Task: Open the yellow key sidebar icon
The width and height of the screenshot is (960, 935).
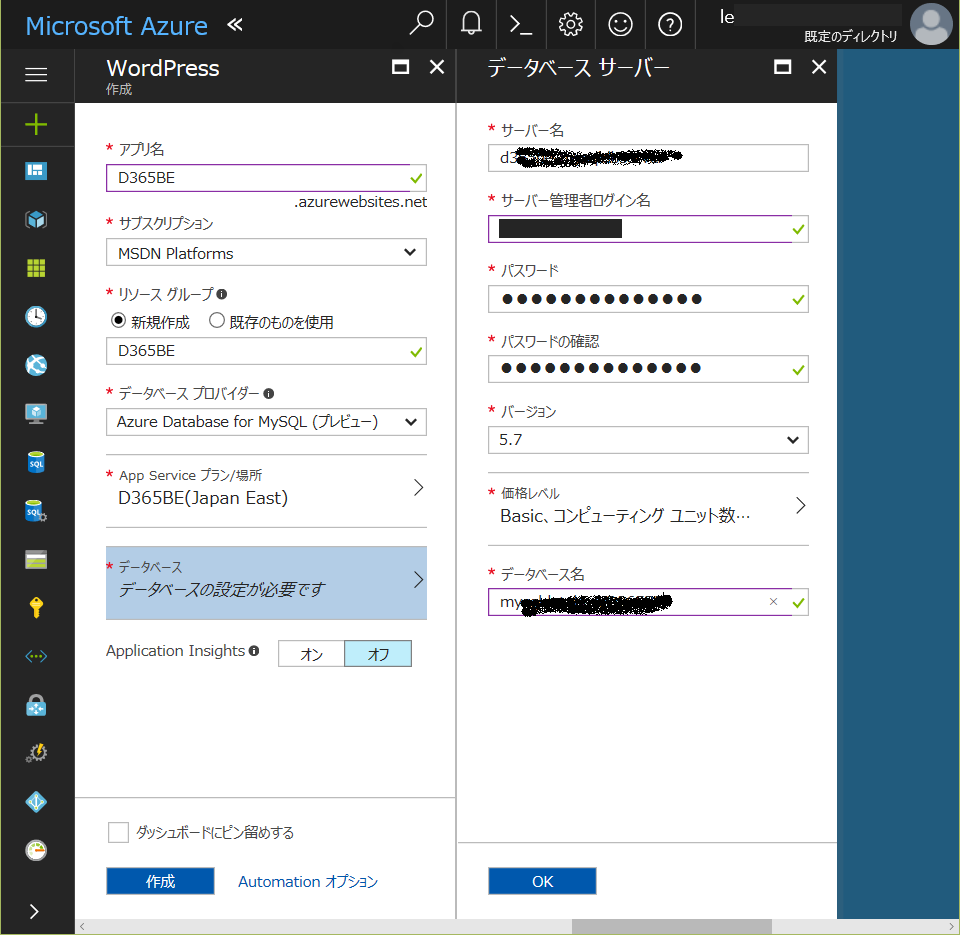Action: [36, 607]
